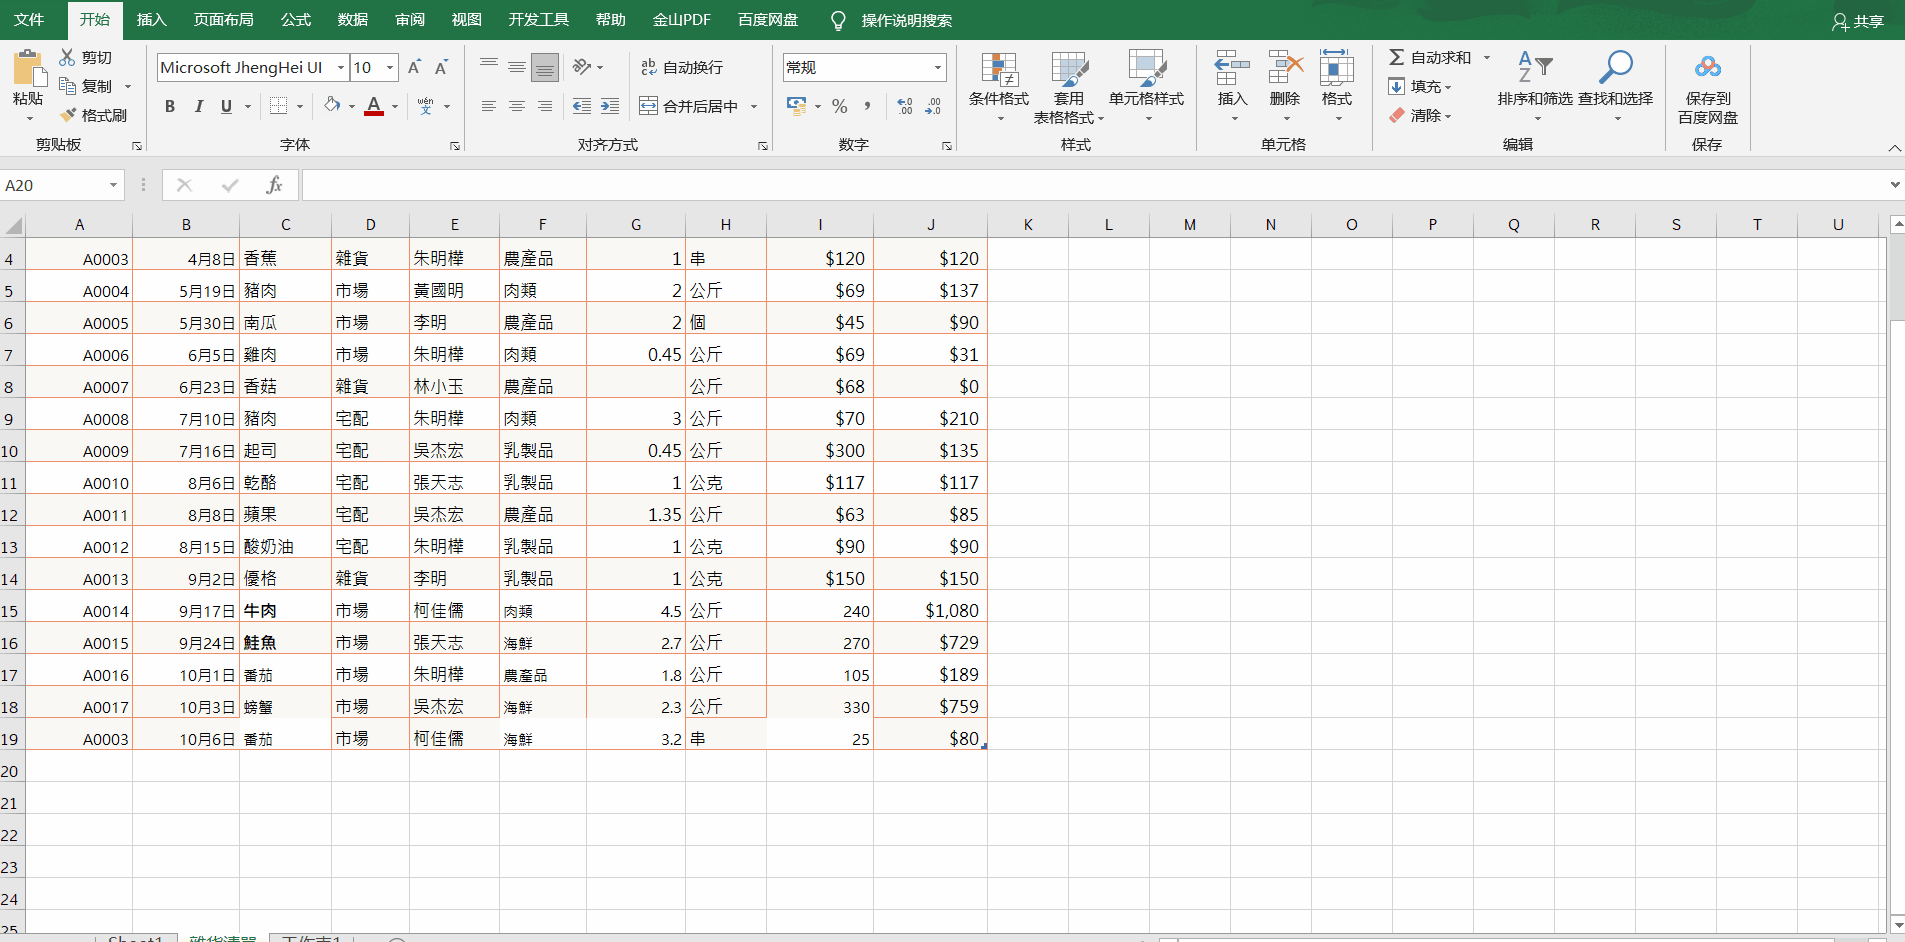Decrease decimal places
Image resolution: width=1905 pixels, height=942 pixels.
(933, 106)
